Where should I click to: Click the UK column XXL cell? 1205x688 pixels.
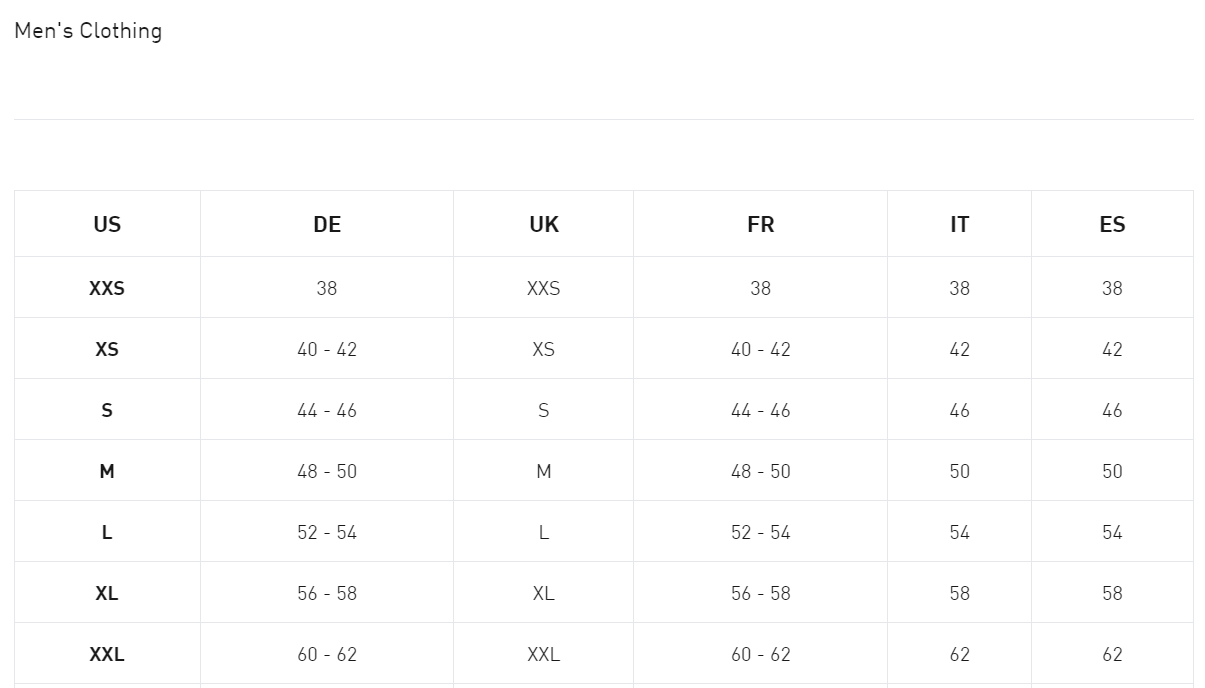(544, 655)
